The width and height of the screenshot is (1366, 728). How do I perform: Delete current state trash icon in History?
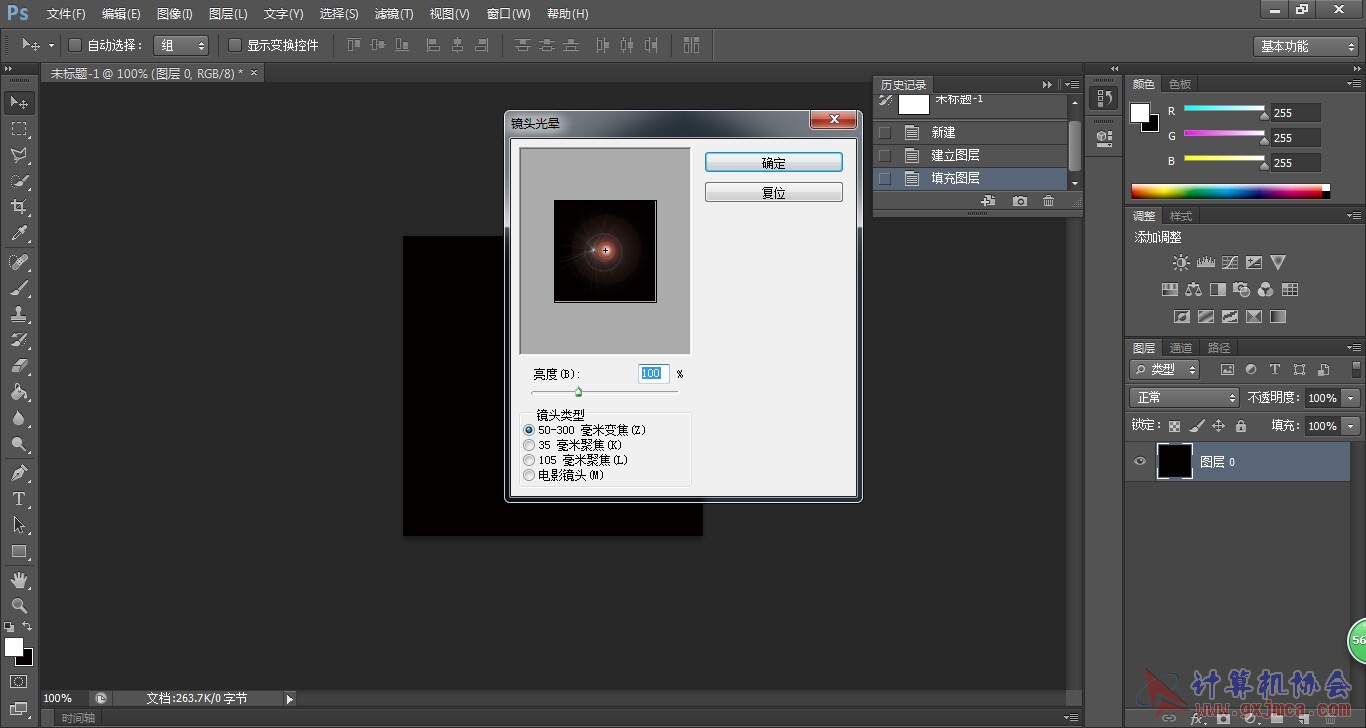1048,201
